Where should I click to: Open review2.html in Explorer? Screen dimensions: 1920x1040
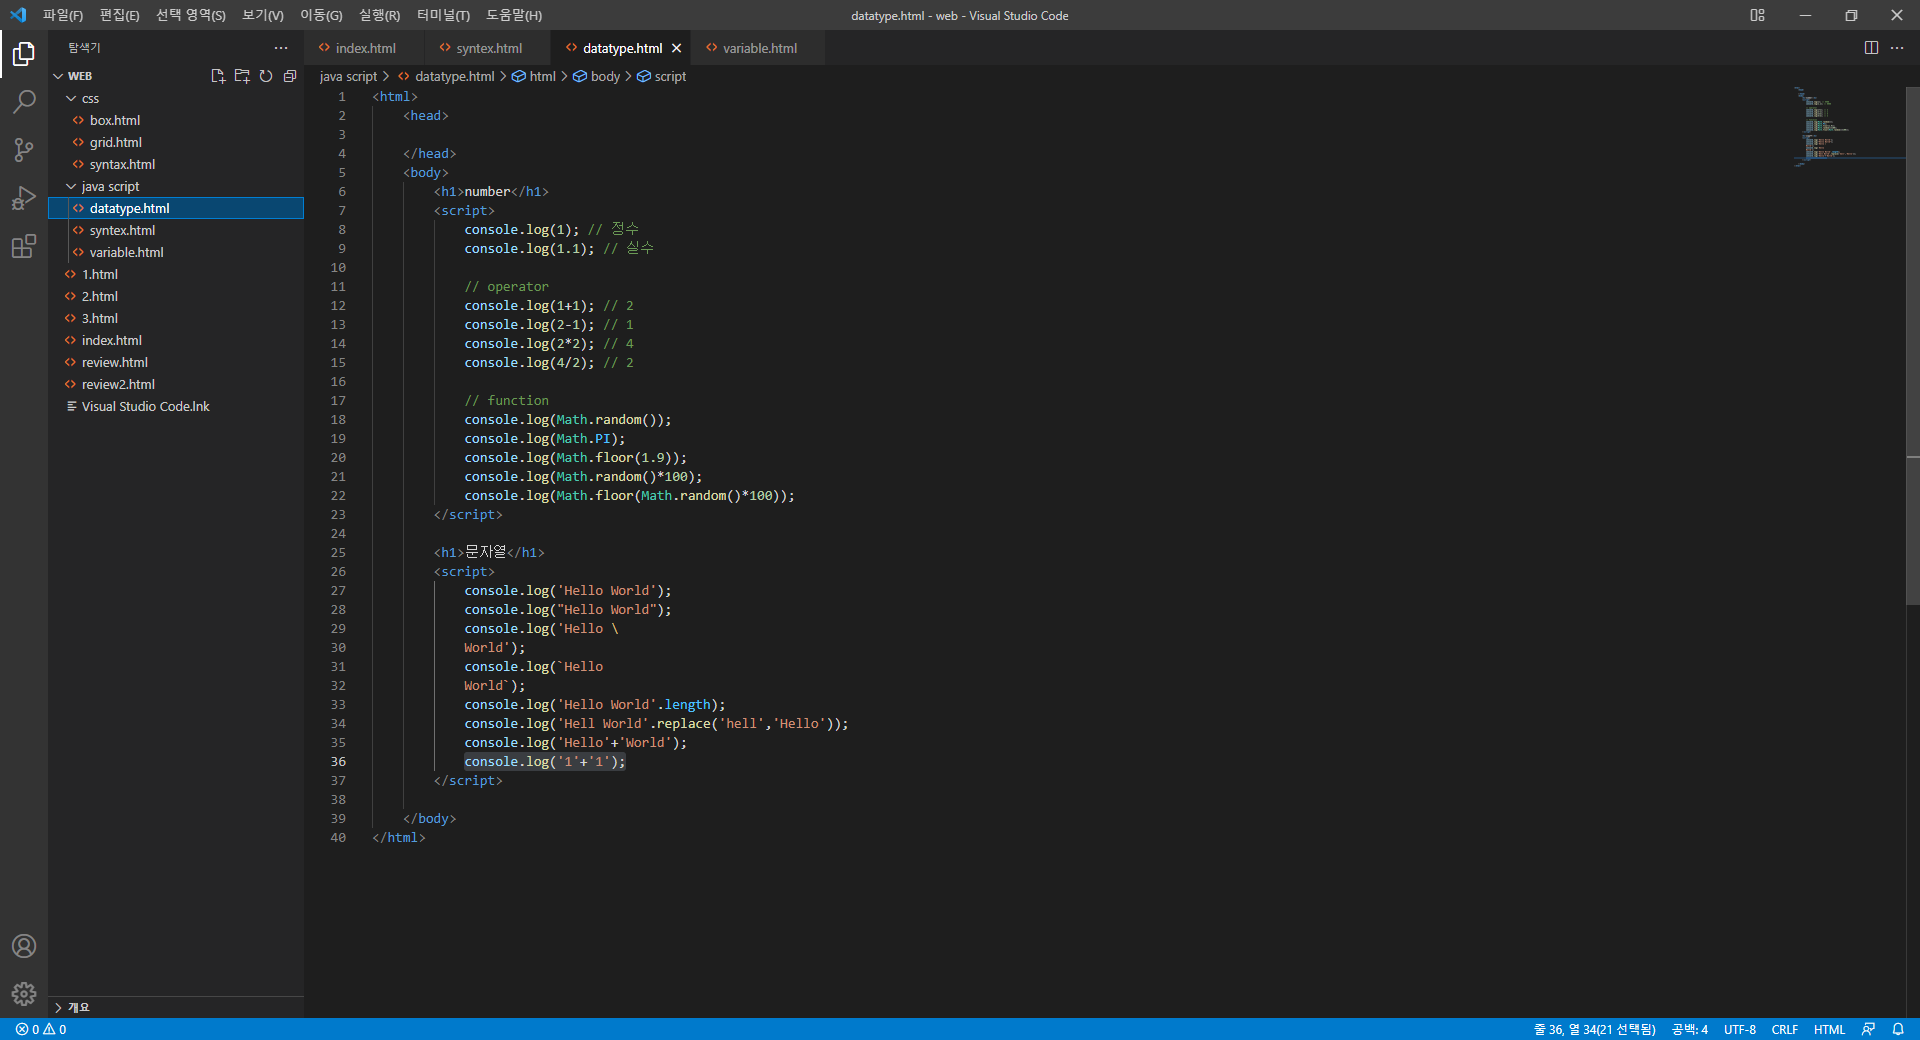(x=176, y=384)
